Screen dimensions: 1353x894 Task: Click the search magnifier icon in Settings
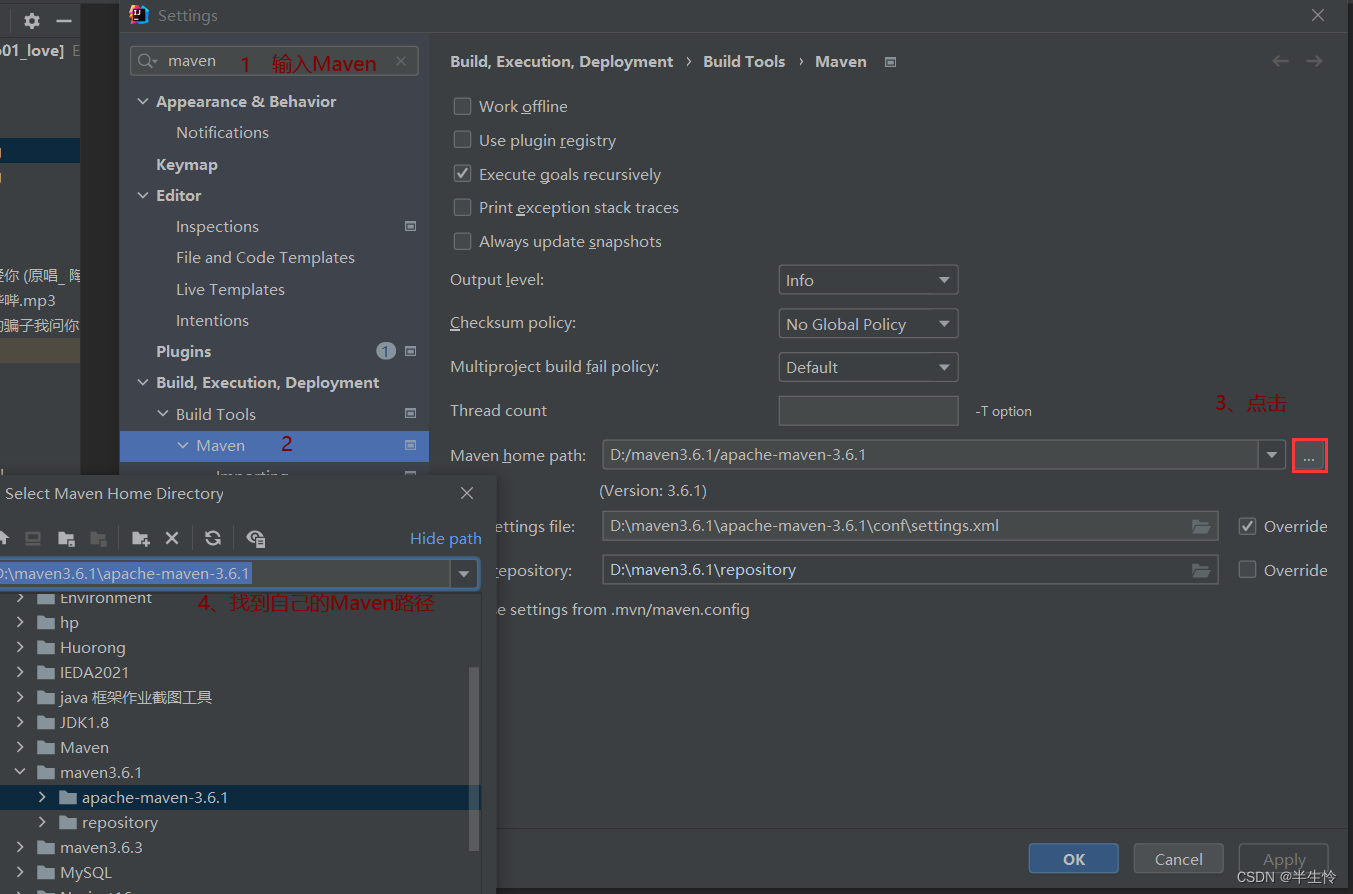(x=147, y=61)
